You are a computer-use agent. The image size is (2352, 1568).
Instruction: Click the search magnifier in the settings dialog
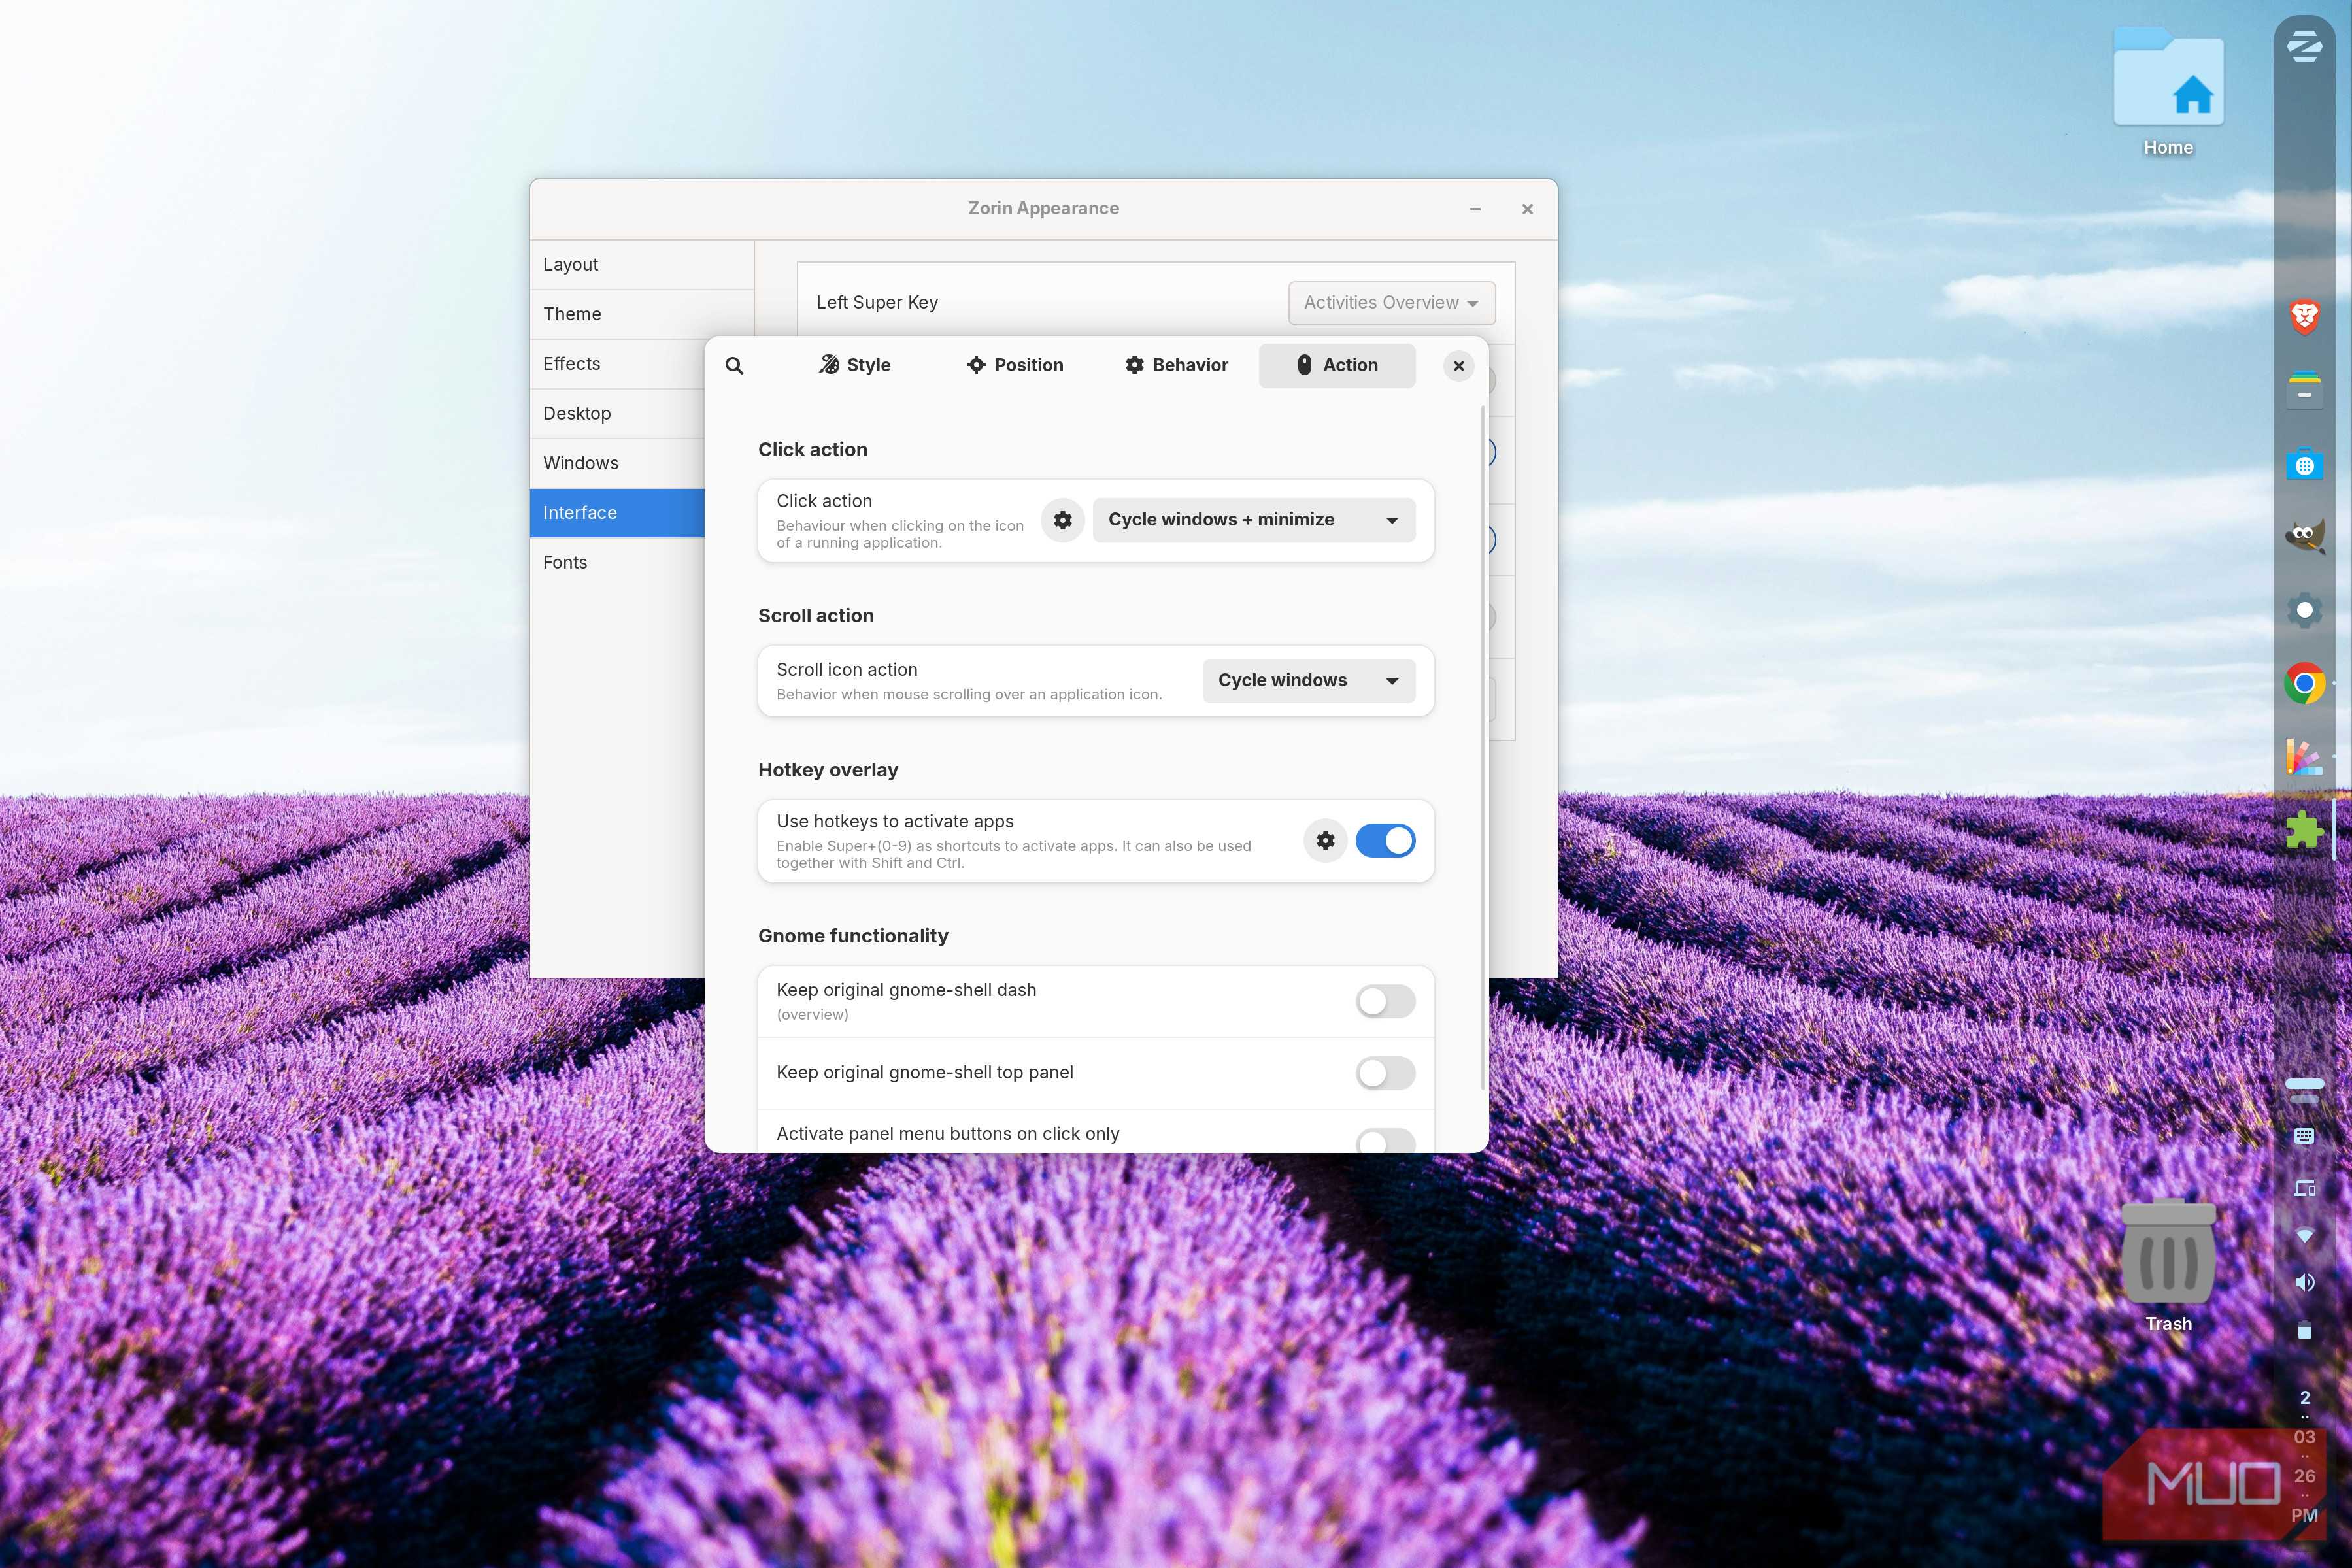[x=734, y=366]
